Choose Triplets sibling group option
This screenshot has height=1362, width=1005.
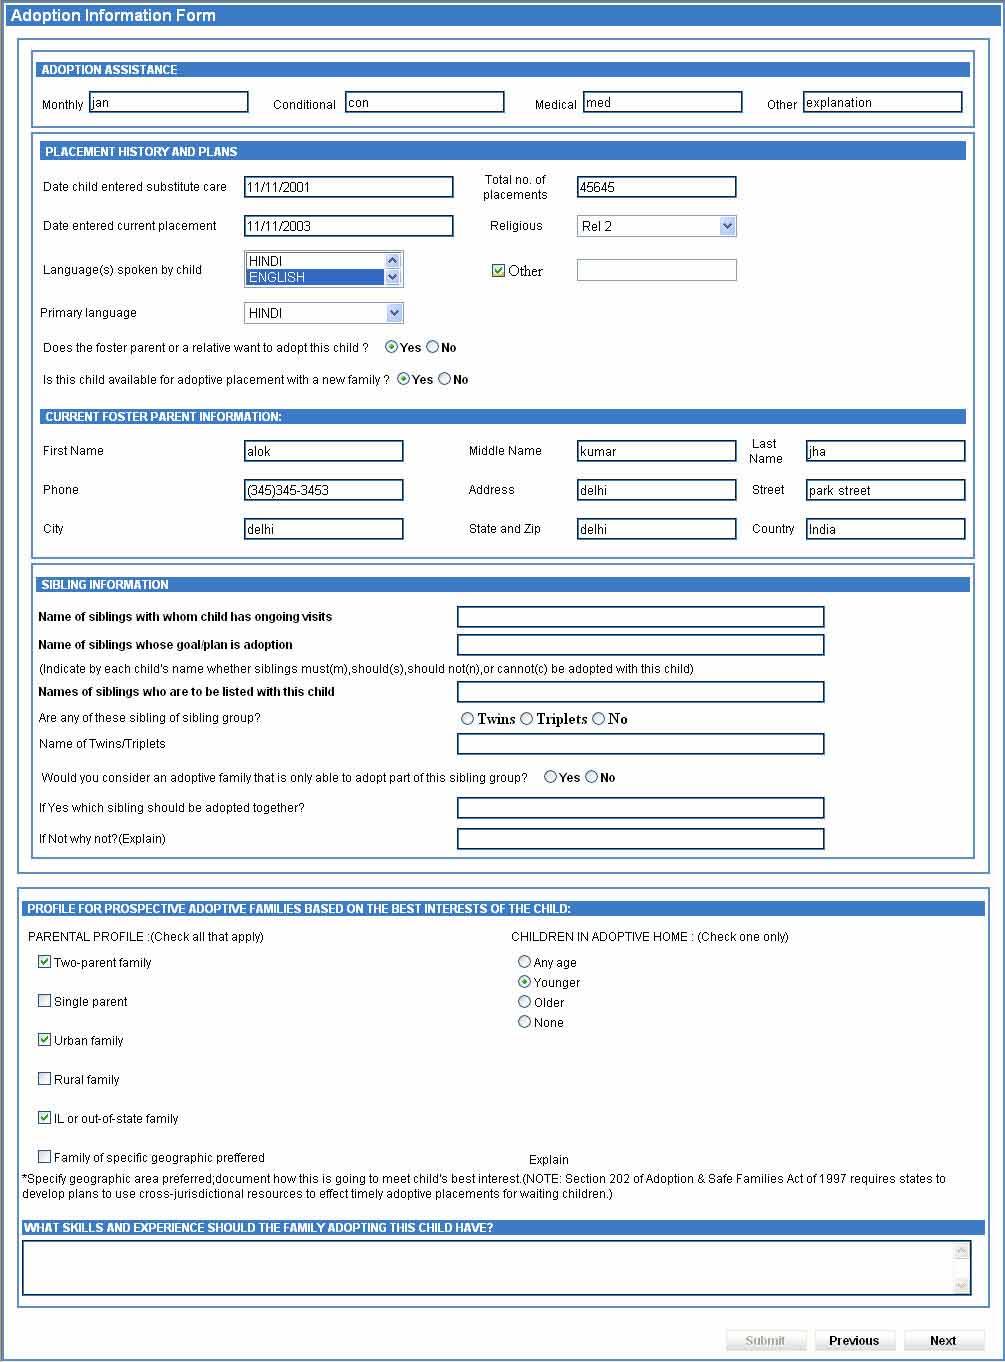pyautogui.click(x=526, y=719)
